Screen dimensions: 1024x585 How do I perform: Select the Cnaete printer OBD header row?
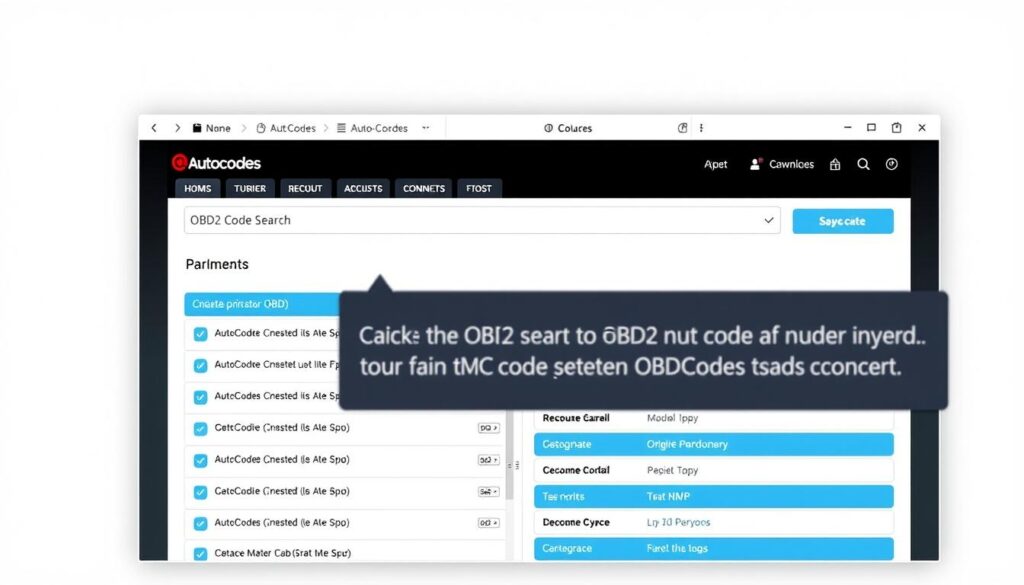(262, 304)
